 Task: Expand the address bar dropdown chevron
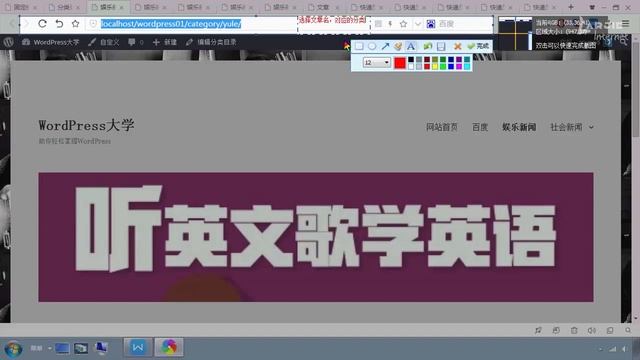(418, 24)
